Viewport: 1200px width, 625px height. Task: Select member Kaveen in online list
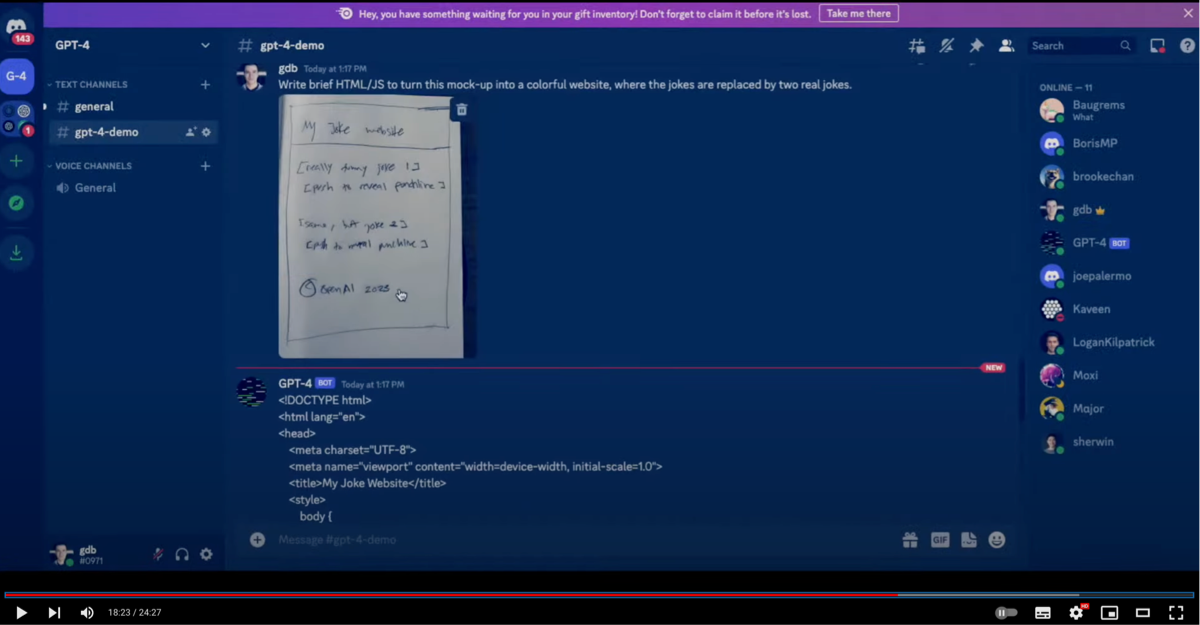pos(1112,309)
